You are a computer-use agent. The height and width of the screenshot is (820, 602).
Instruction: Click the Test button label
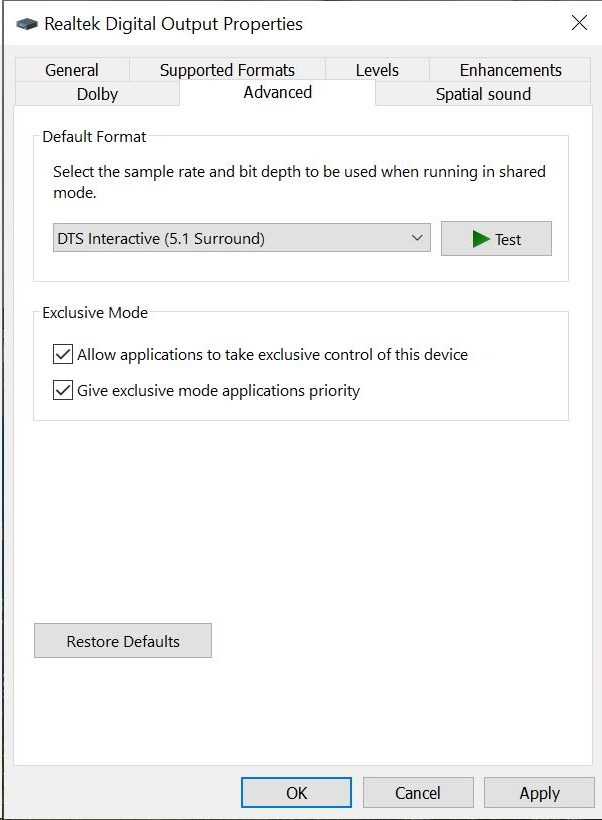[508, 240]
